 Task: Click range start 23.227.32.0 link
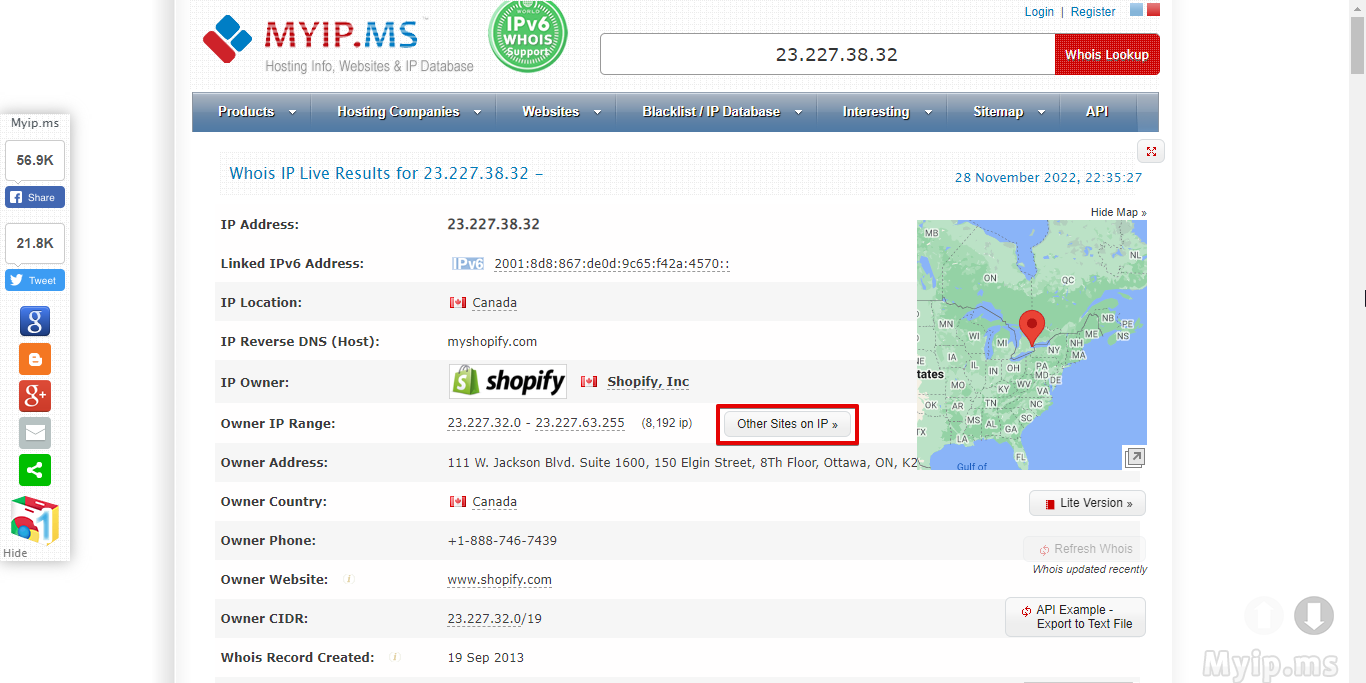click(x=484, y=423)
